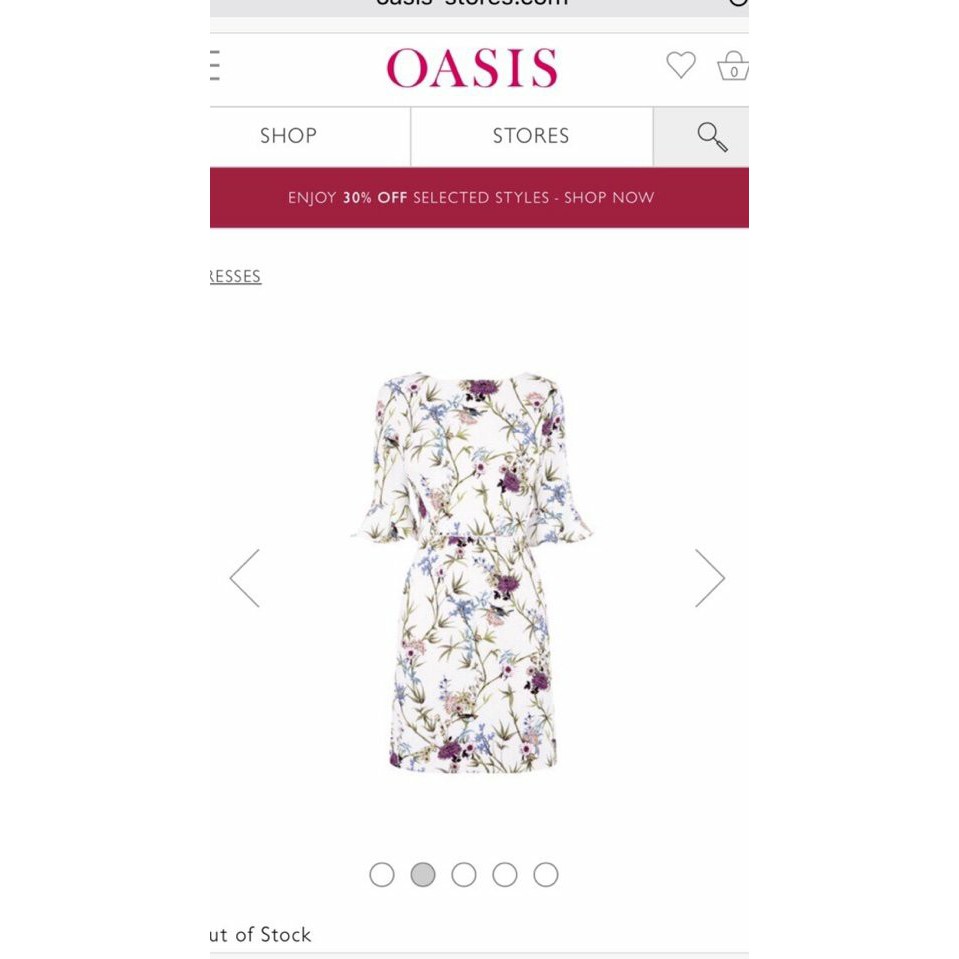Screen dimensions: 959x959
Task: Tap the floral dress product image
Action: point(472,572)
